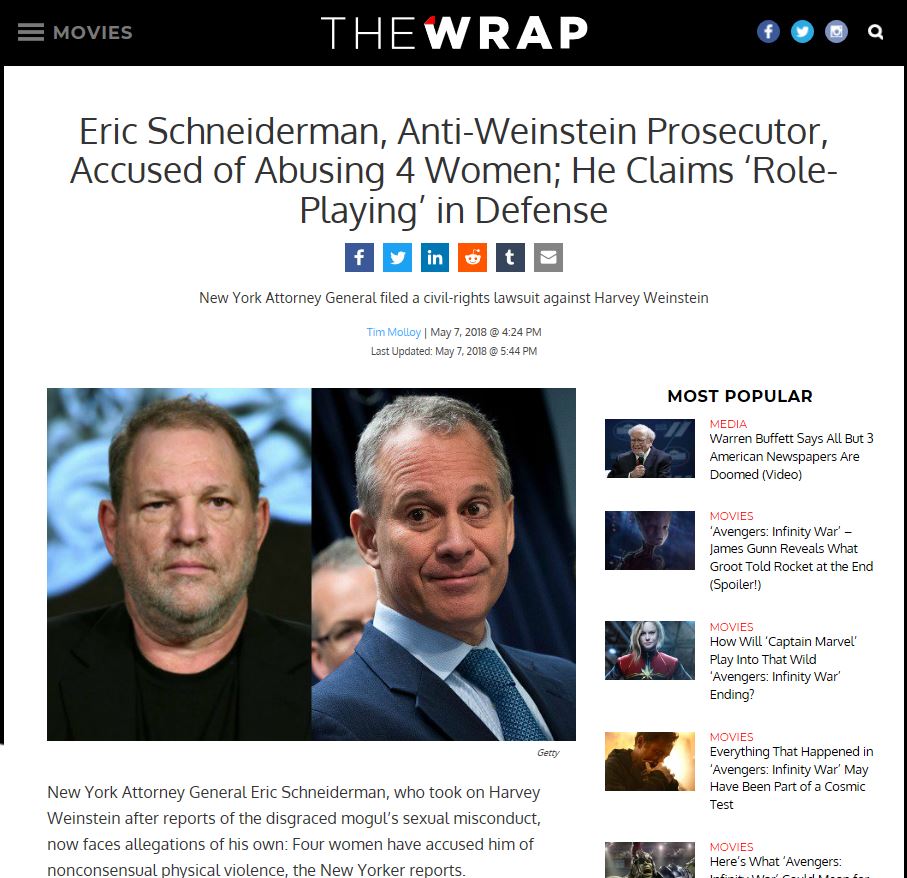This screenshot has width=907, height=878.
Task: Share article on Twitter
Action: point(397,257)
